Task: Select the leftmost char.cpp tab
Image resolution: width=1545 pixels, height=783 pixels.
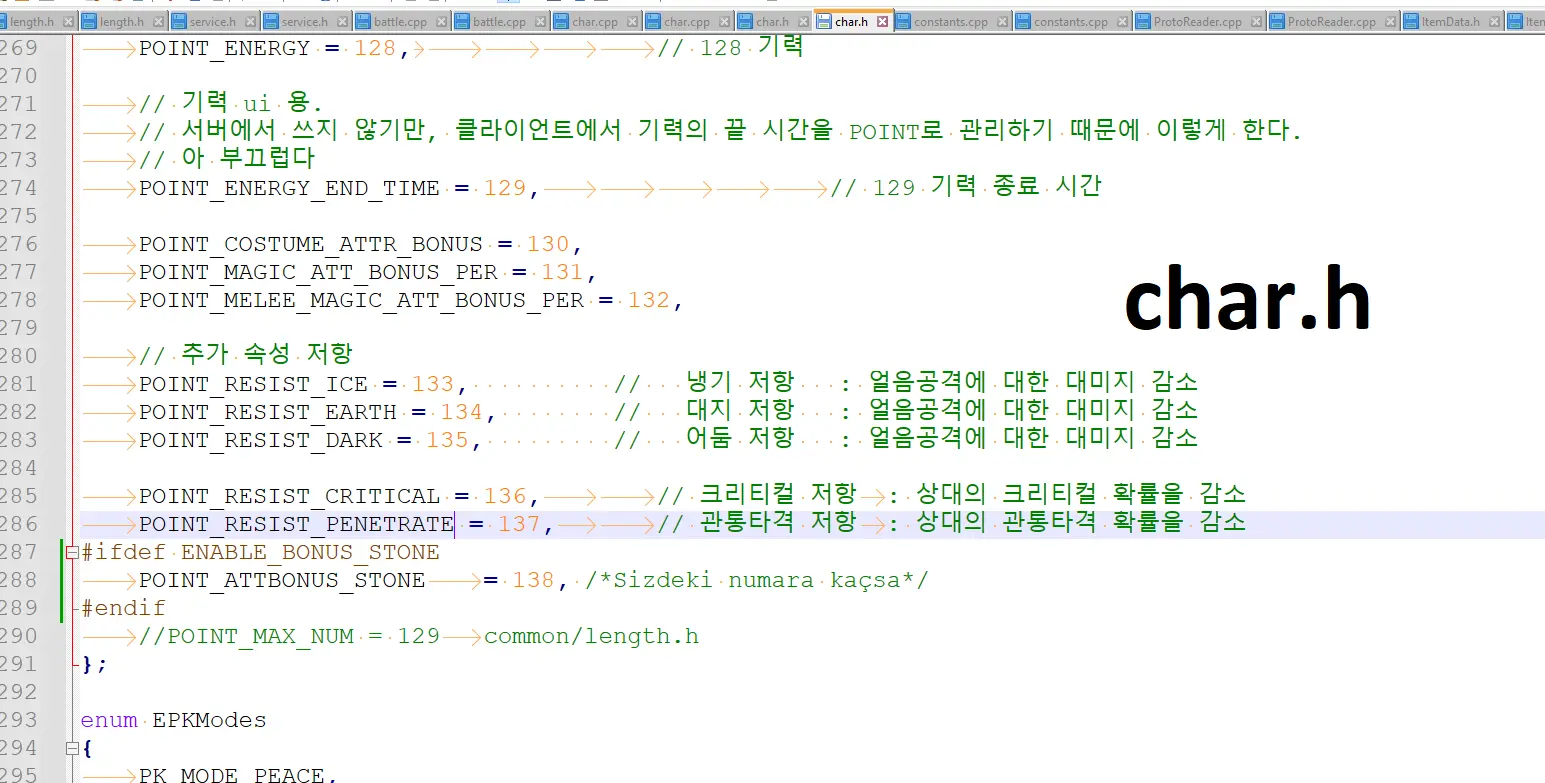Action: pyautogui.click(x=594, y=21)
